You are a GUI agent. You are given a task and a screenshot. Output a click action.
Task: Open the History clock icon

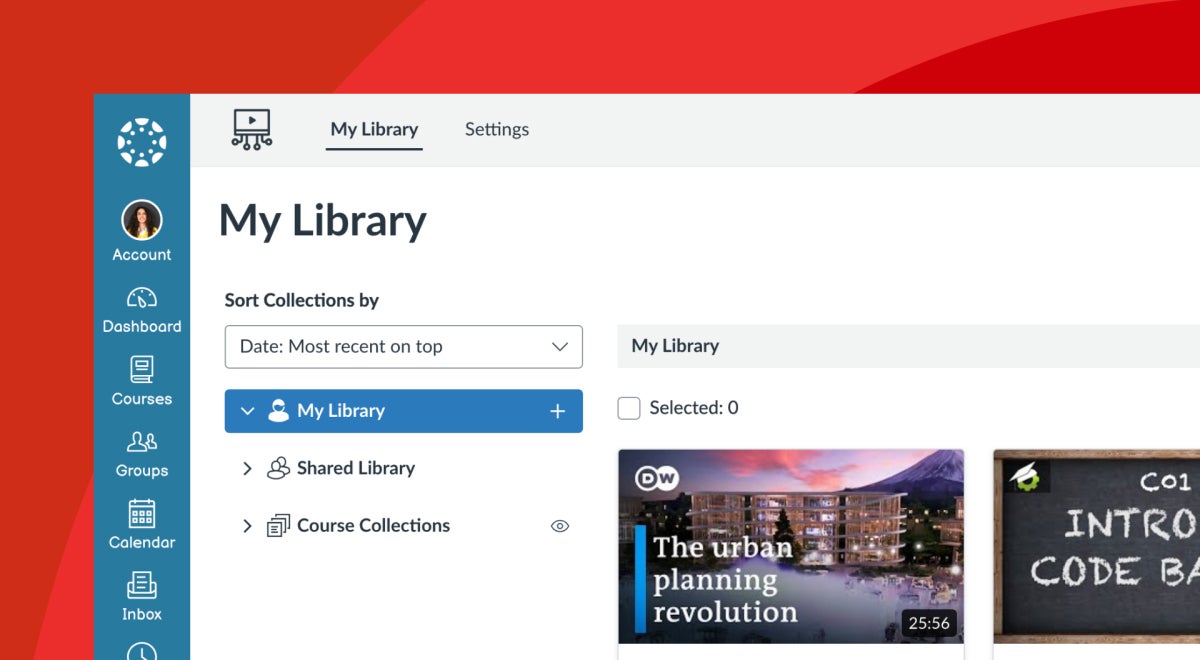coord(142,652)
